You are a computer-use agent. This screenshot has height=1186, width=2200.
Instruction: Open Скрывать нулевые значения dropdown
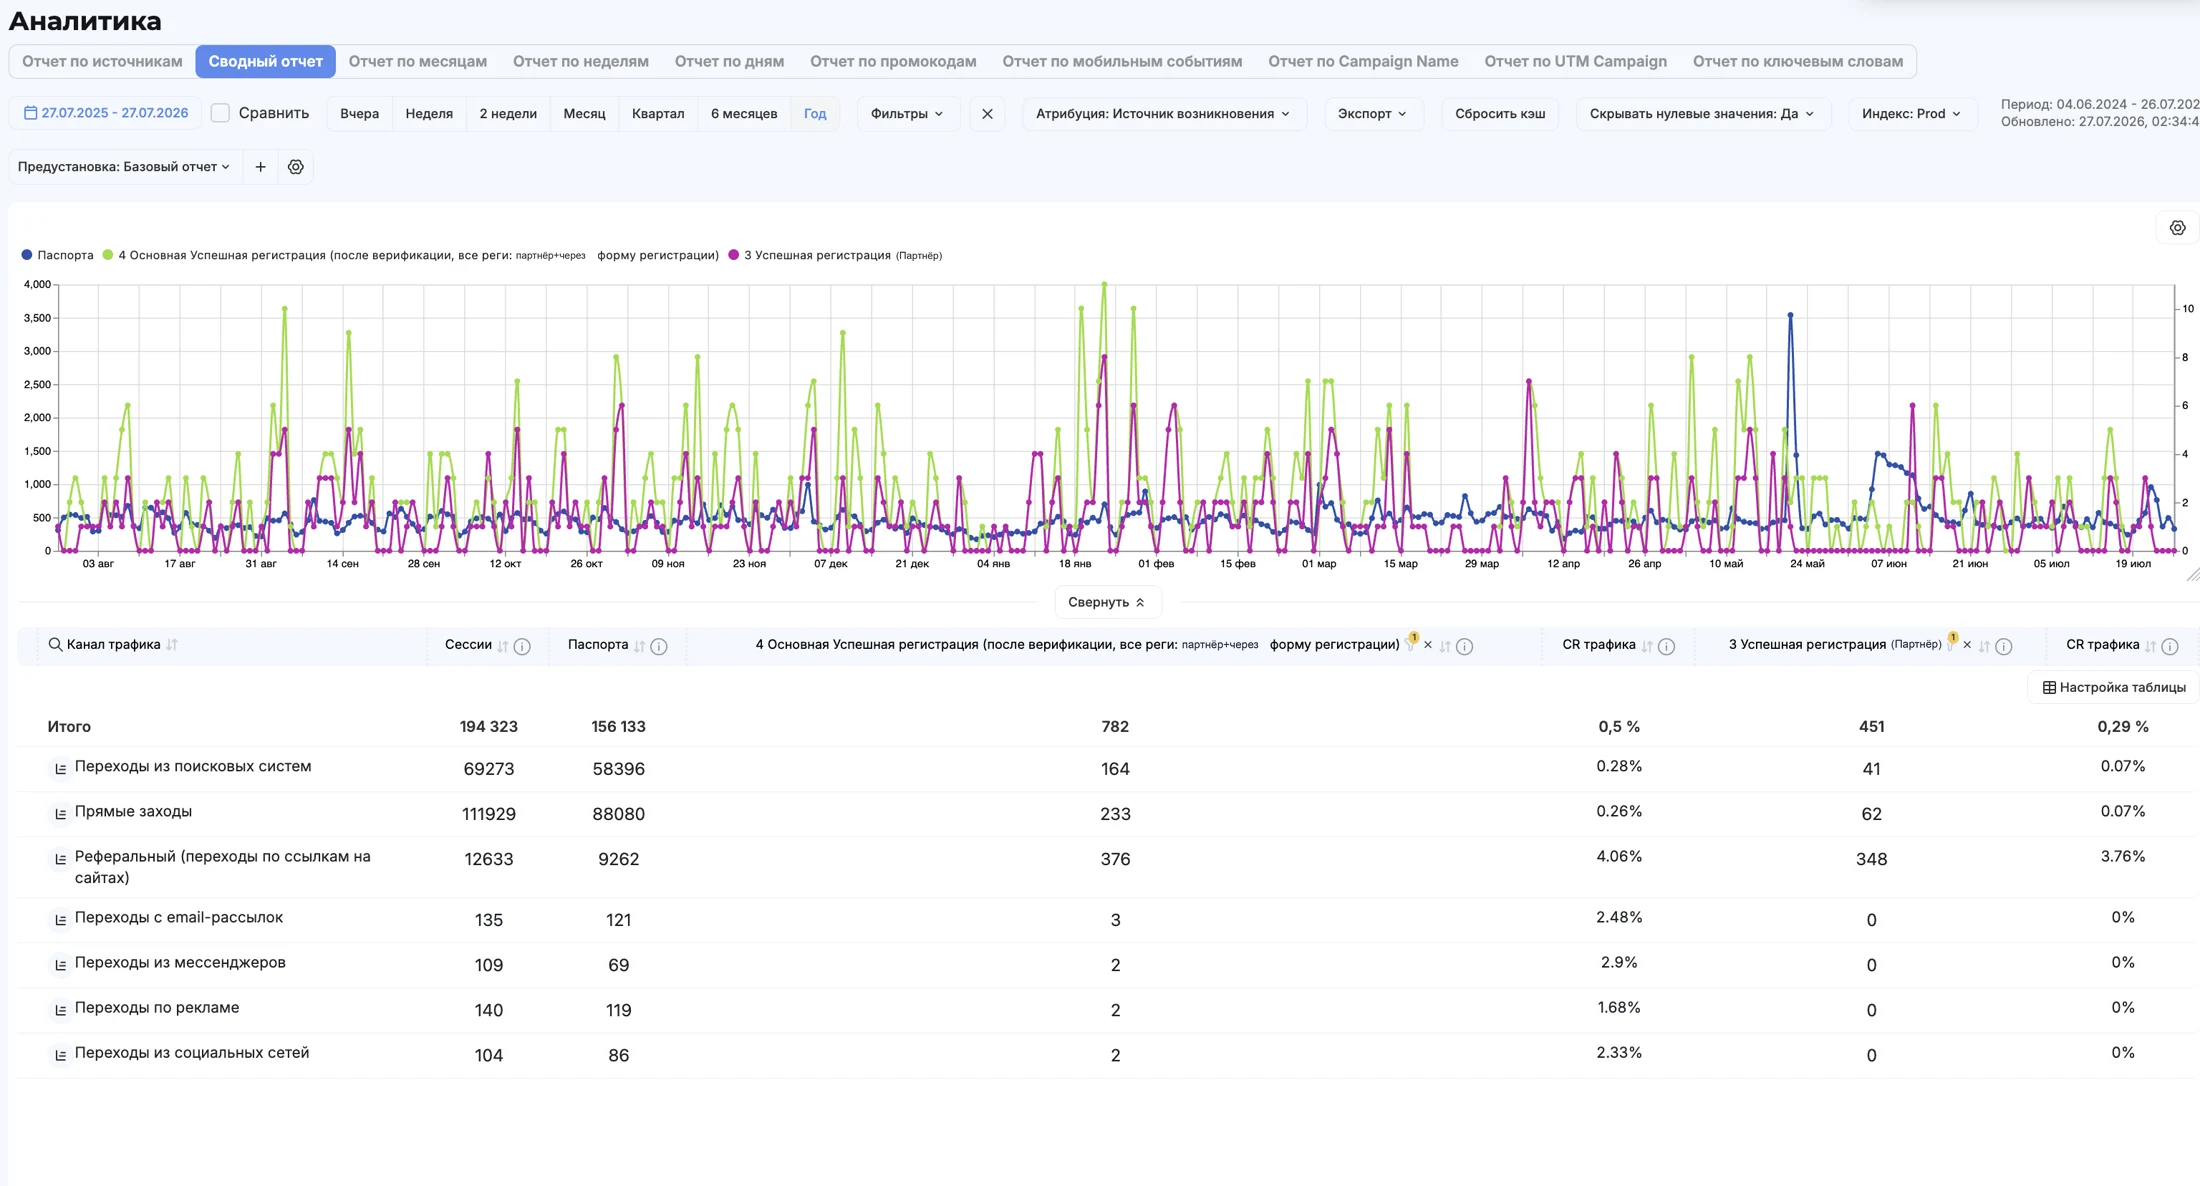pos(1702,114)
